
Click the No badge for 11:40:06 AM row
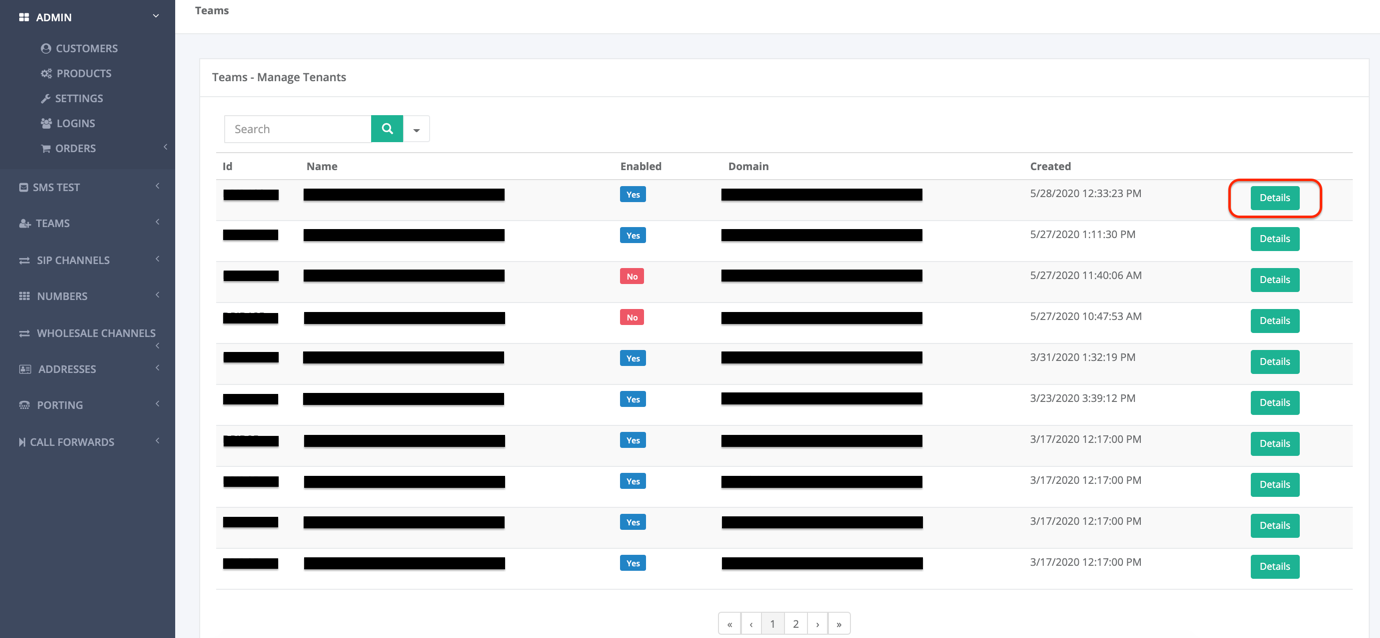coord(632,276)
